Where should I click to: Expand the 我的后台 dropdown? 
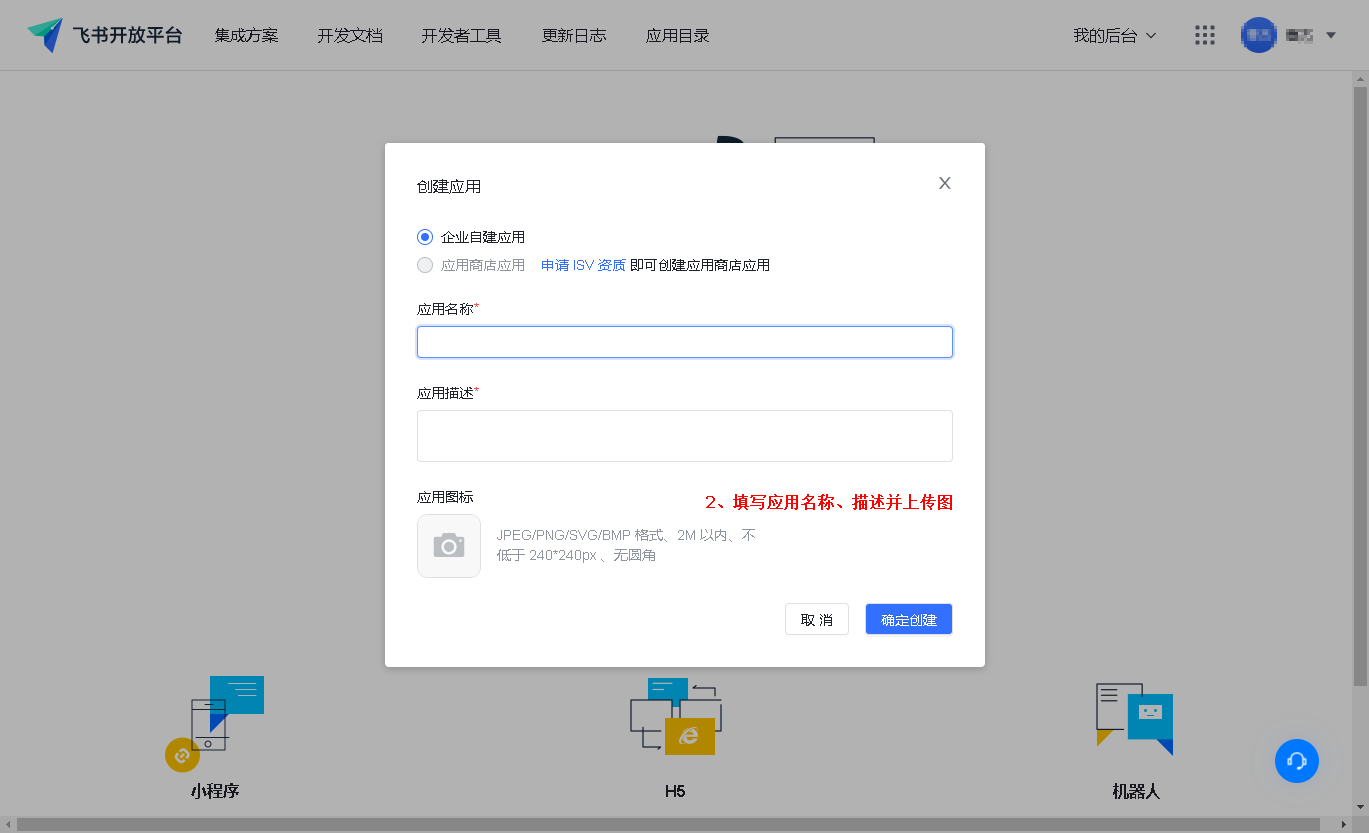pyautogui.click(x=1114, y=36)
